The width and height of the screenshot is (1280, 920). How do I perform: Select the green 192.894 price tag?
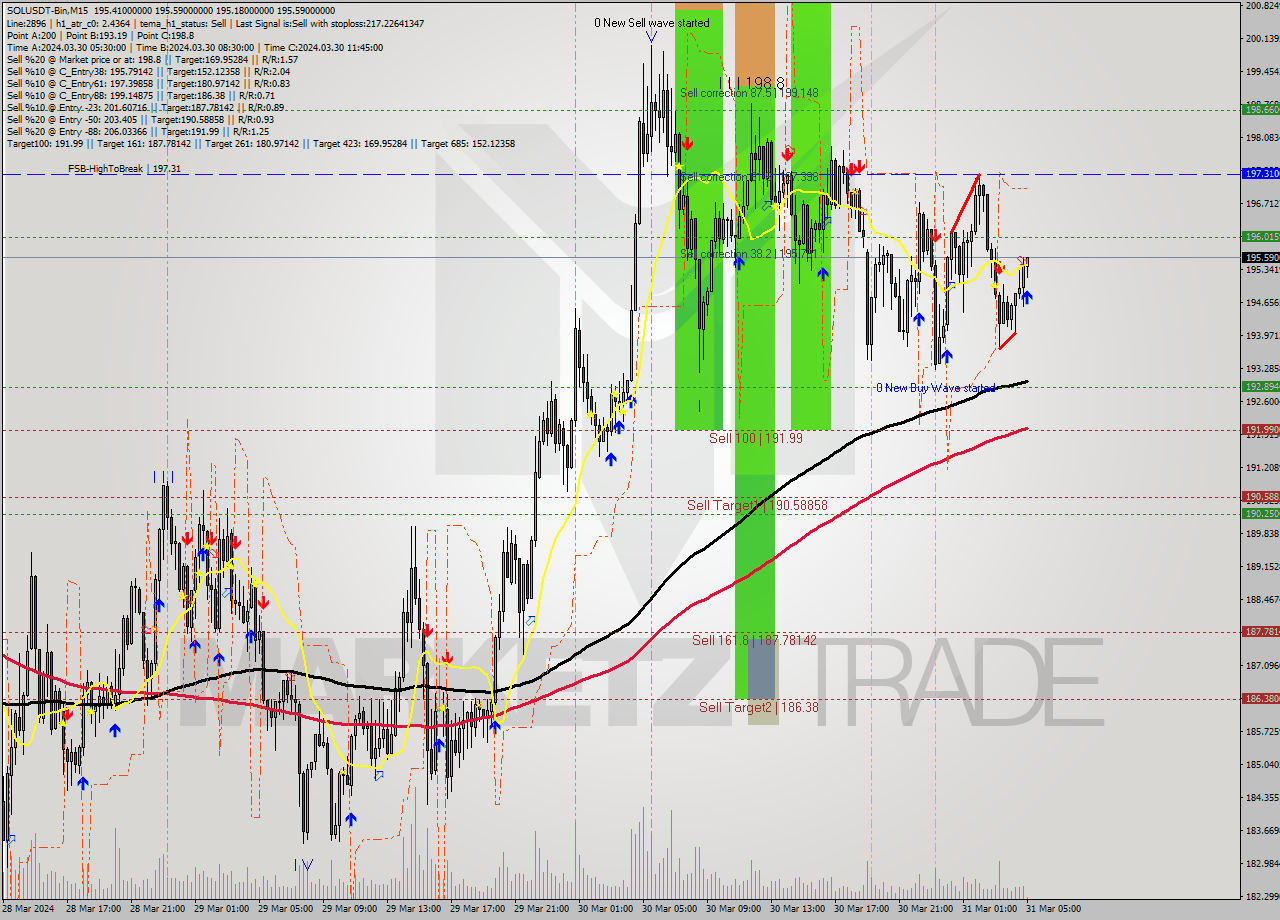[x=1260, y=386]
